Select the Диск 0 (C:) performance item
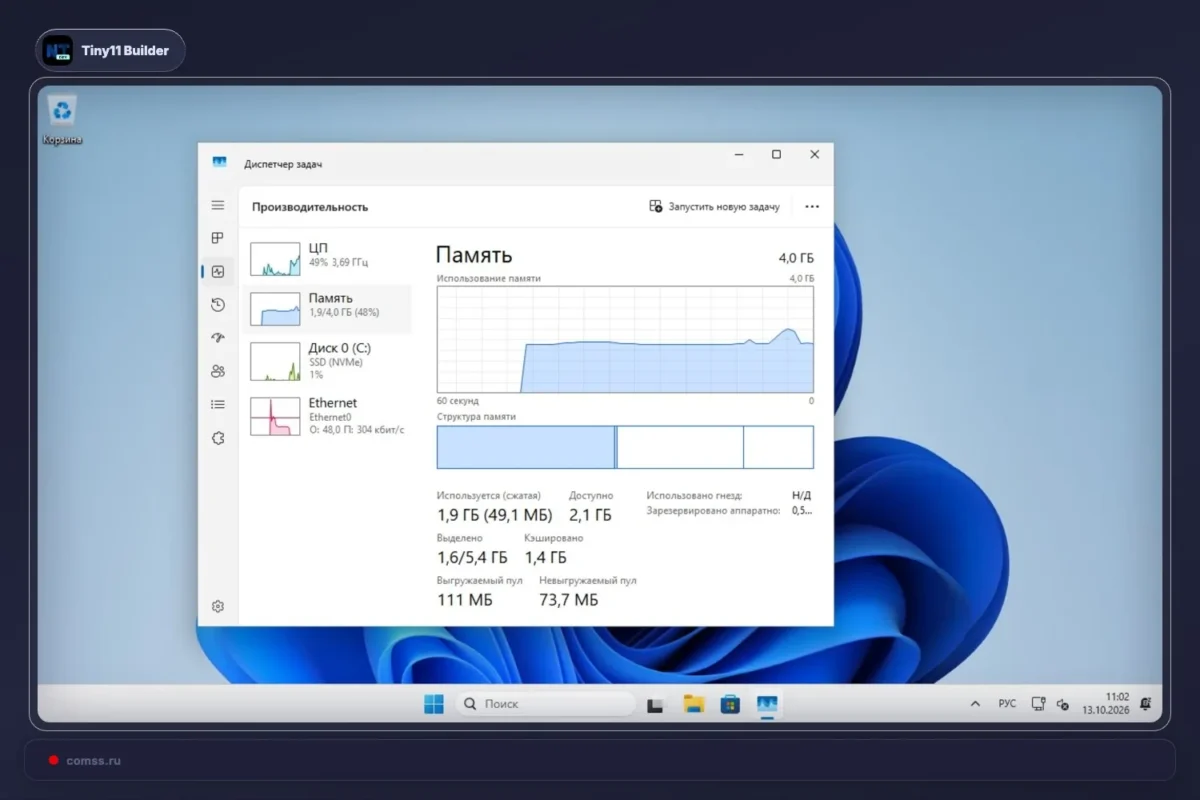Image resolution: width=1200 pixels, height=800 pixels. [x=327, y=360]
